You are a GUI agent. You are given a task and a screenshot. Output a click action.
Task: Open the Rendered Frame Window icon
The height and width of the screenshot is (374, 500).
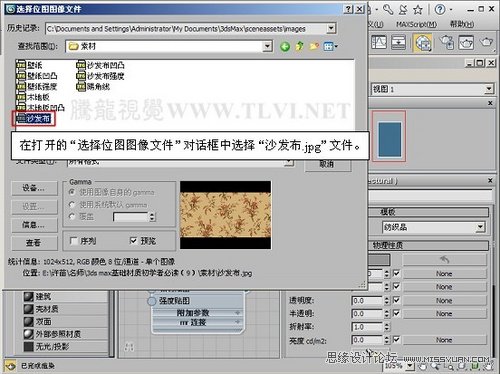pos(466,43)
